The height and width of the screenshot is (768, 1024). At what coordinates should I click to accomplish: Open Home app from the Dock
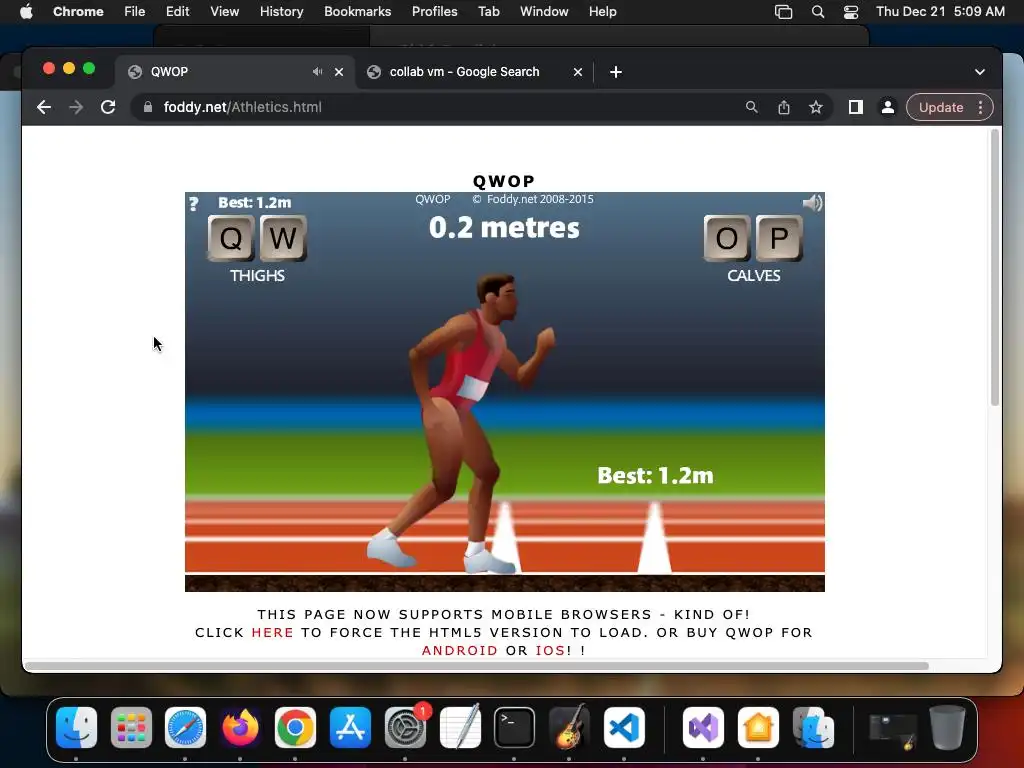coord(758,727)
